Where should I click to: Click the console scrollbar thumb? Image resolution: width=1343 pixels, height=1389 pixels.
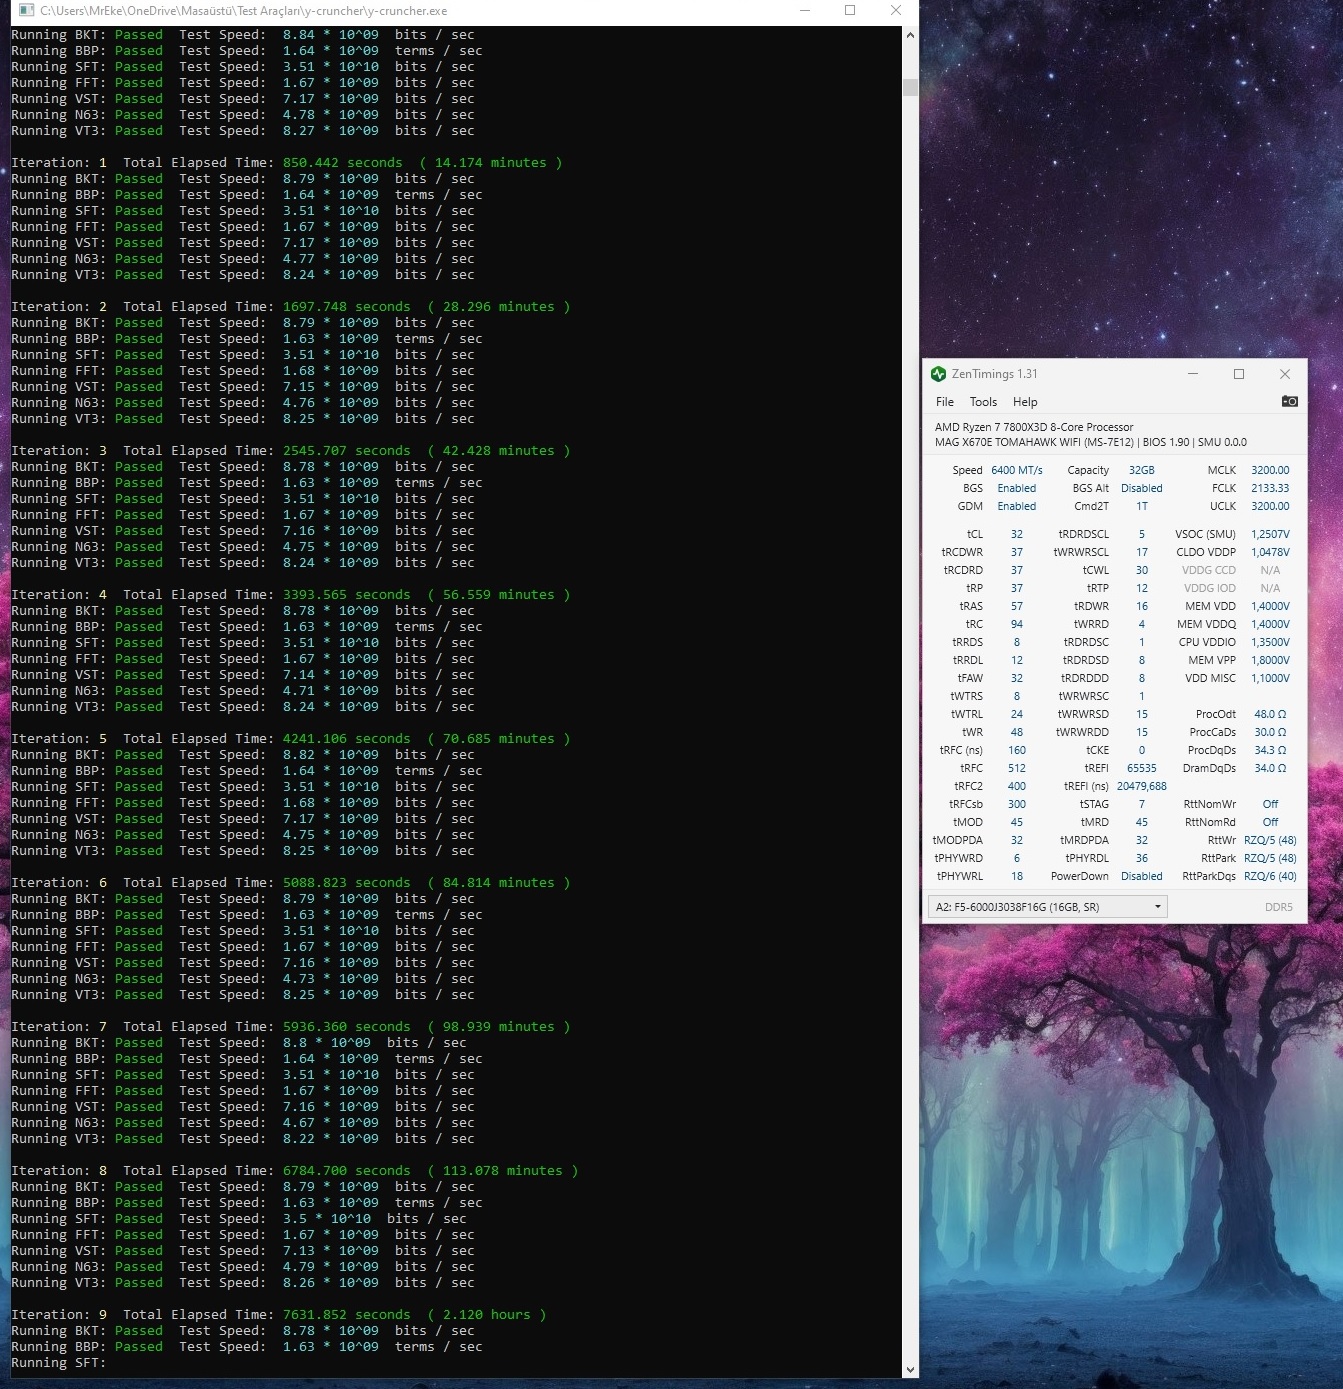tap(910, 87)
